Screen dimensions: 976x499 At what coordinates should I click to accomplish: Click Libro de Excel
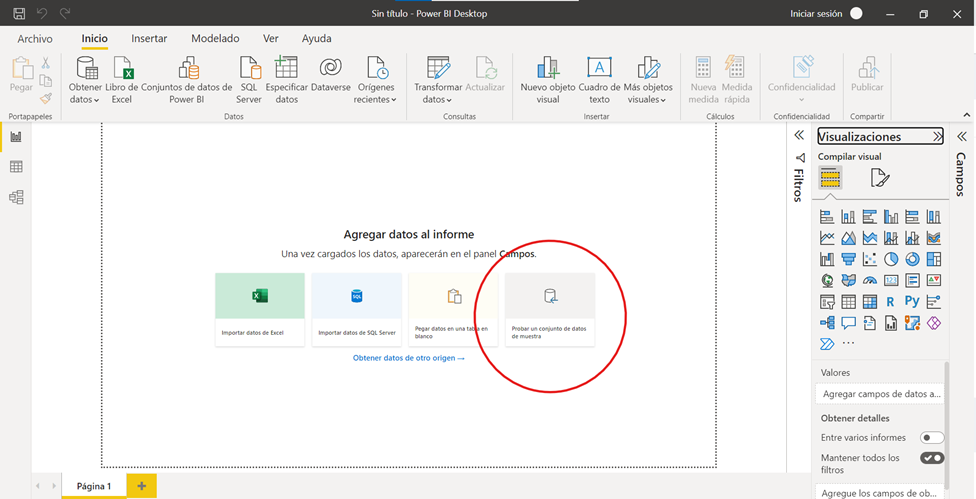(121, 81)
